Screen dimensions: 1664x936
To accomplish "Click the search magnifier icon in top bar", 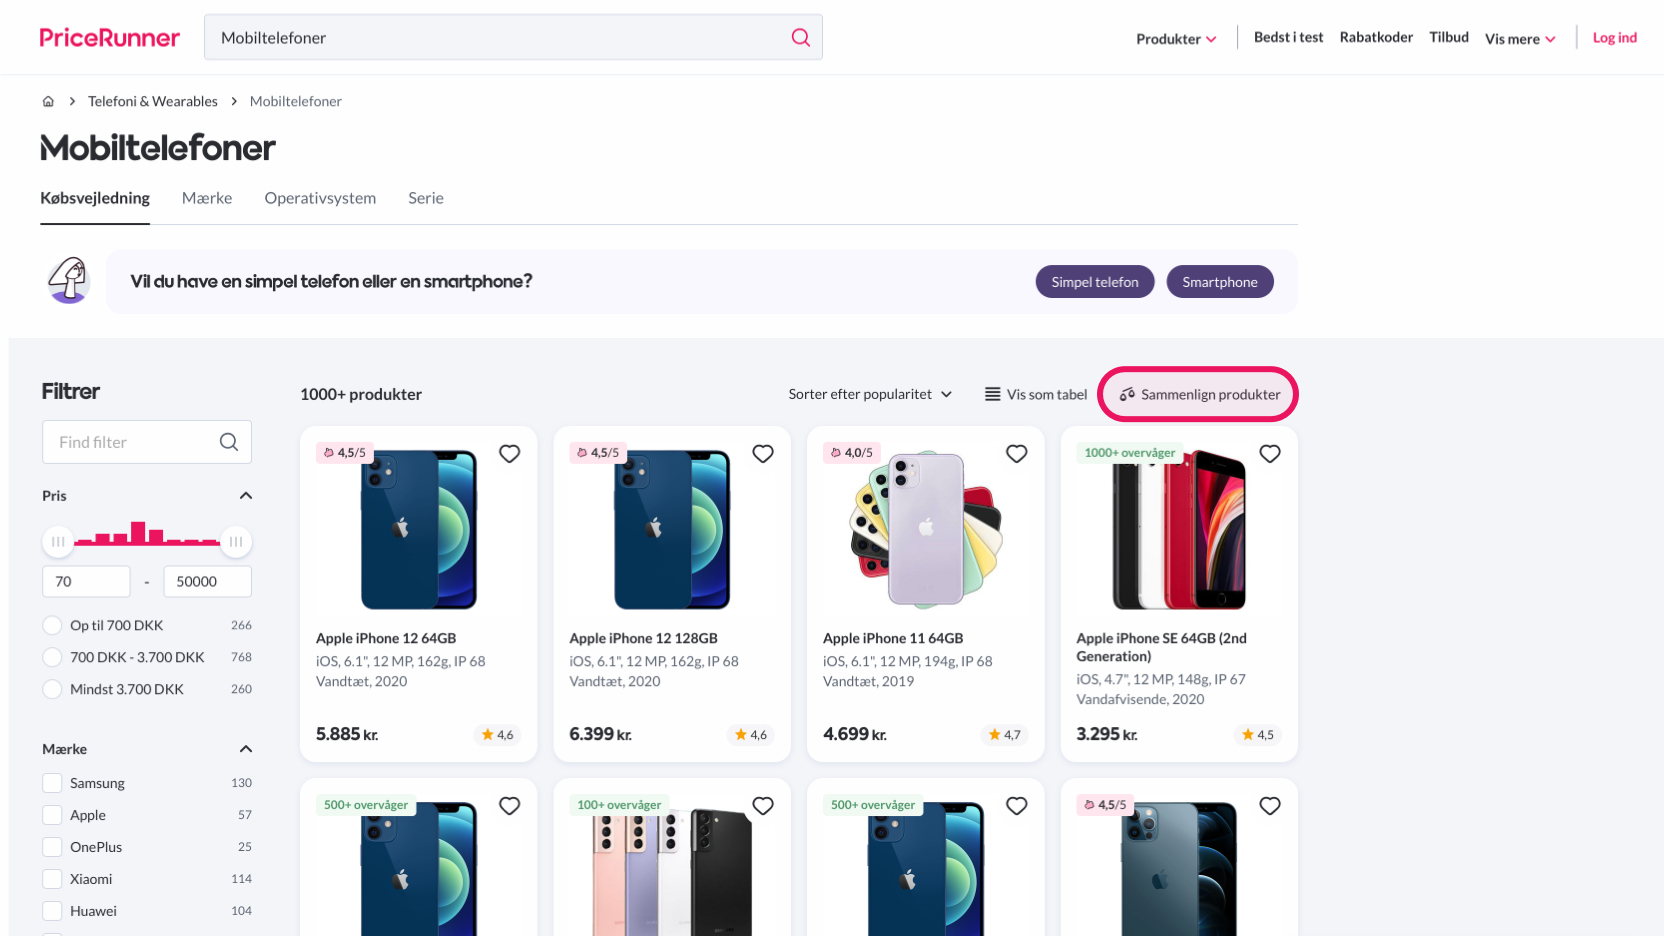I will point(800,37).
